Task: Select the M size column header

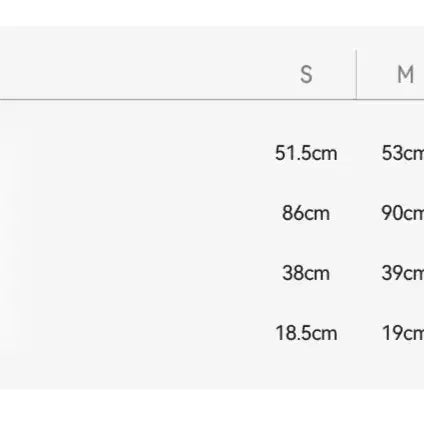Action: pos(406,74)
